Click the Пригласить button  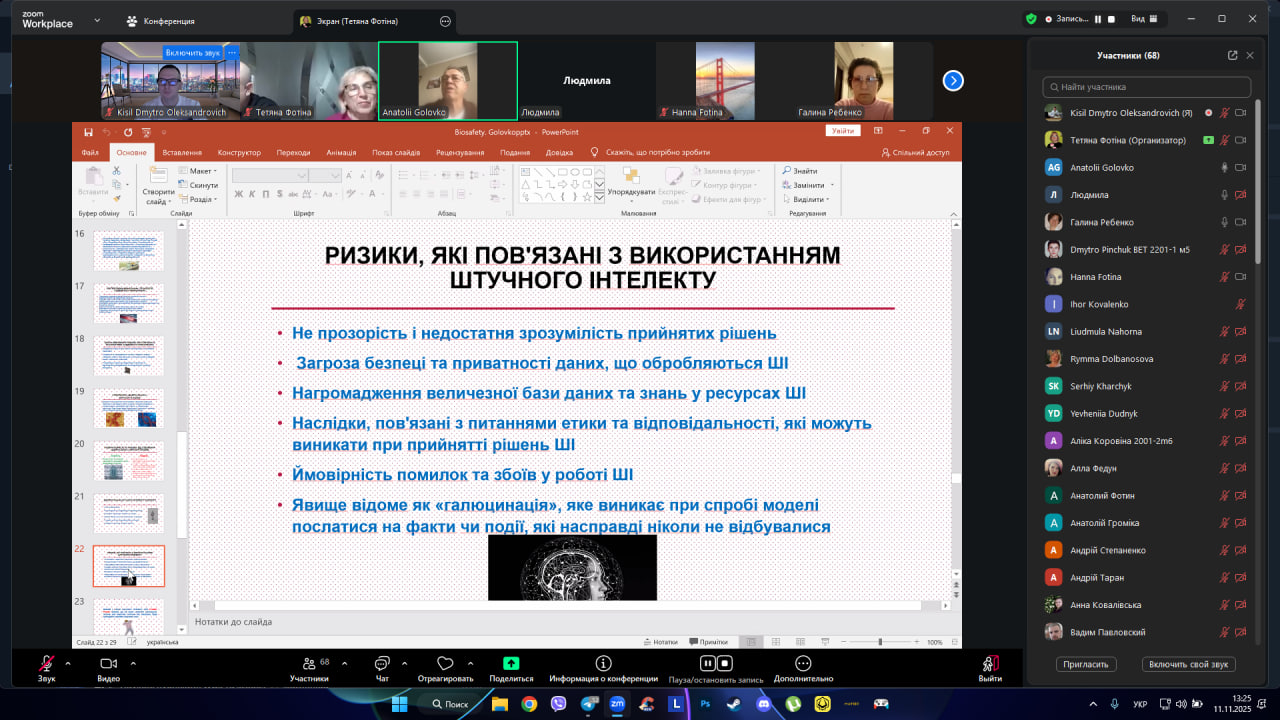(1085, 664)
